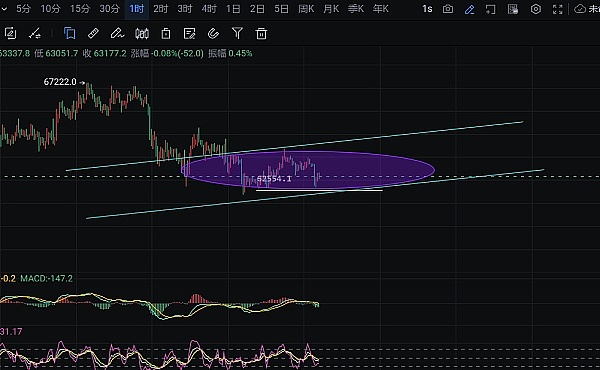Viewport: 600px width, 370px height.
Task: Select the 30分 interval
Action: pyautogui.click(x=109, y=9)
